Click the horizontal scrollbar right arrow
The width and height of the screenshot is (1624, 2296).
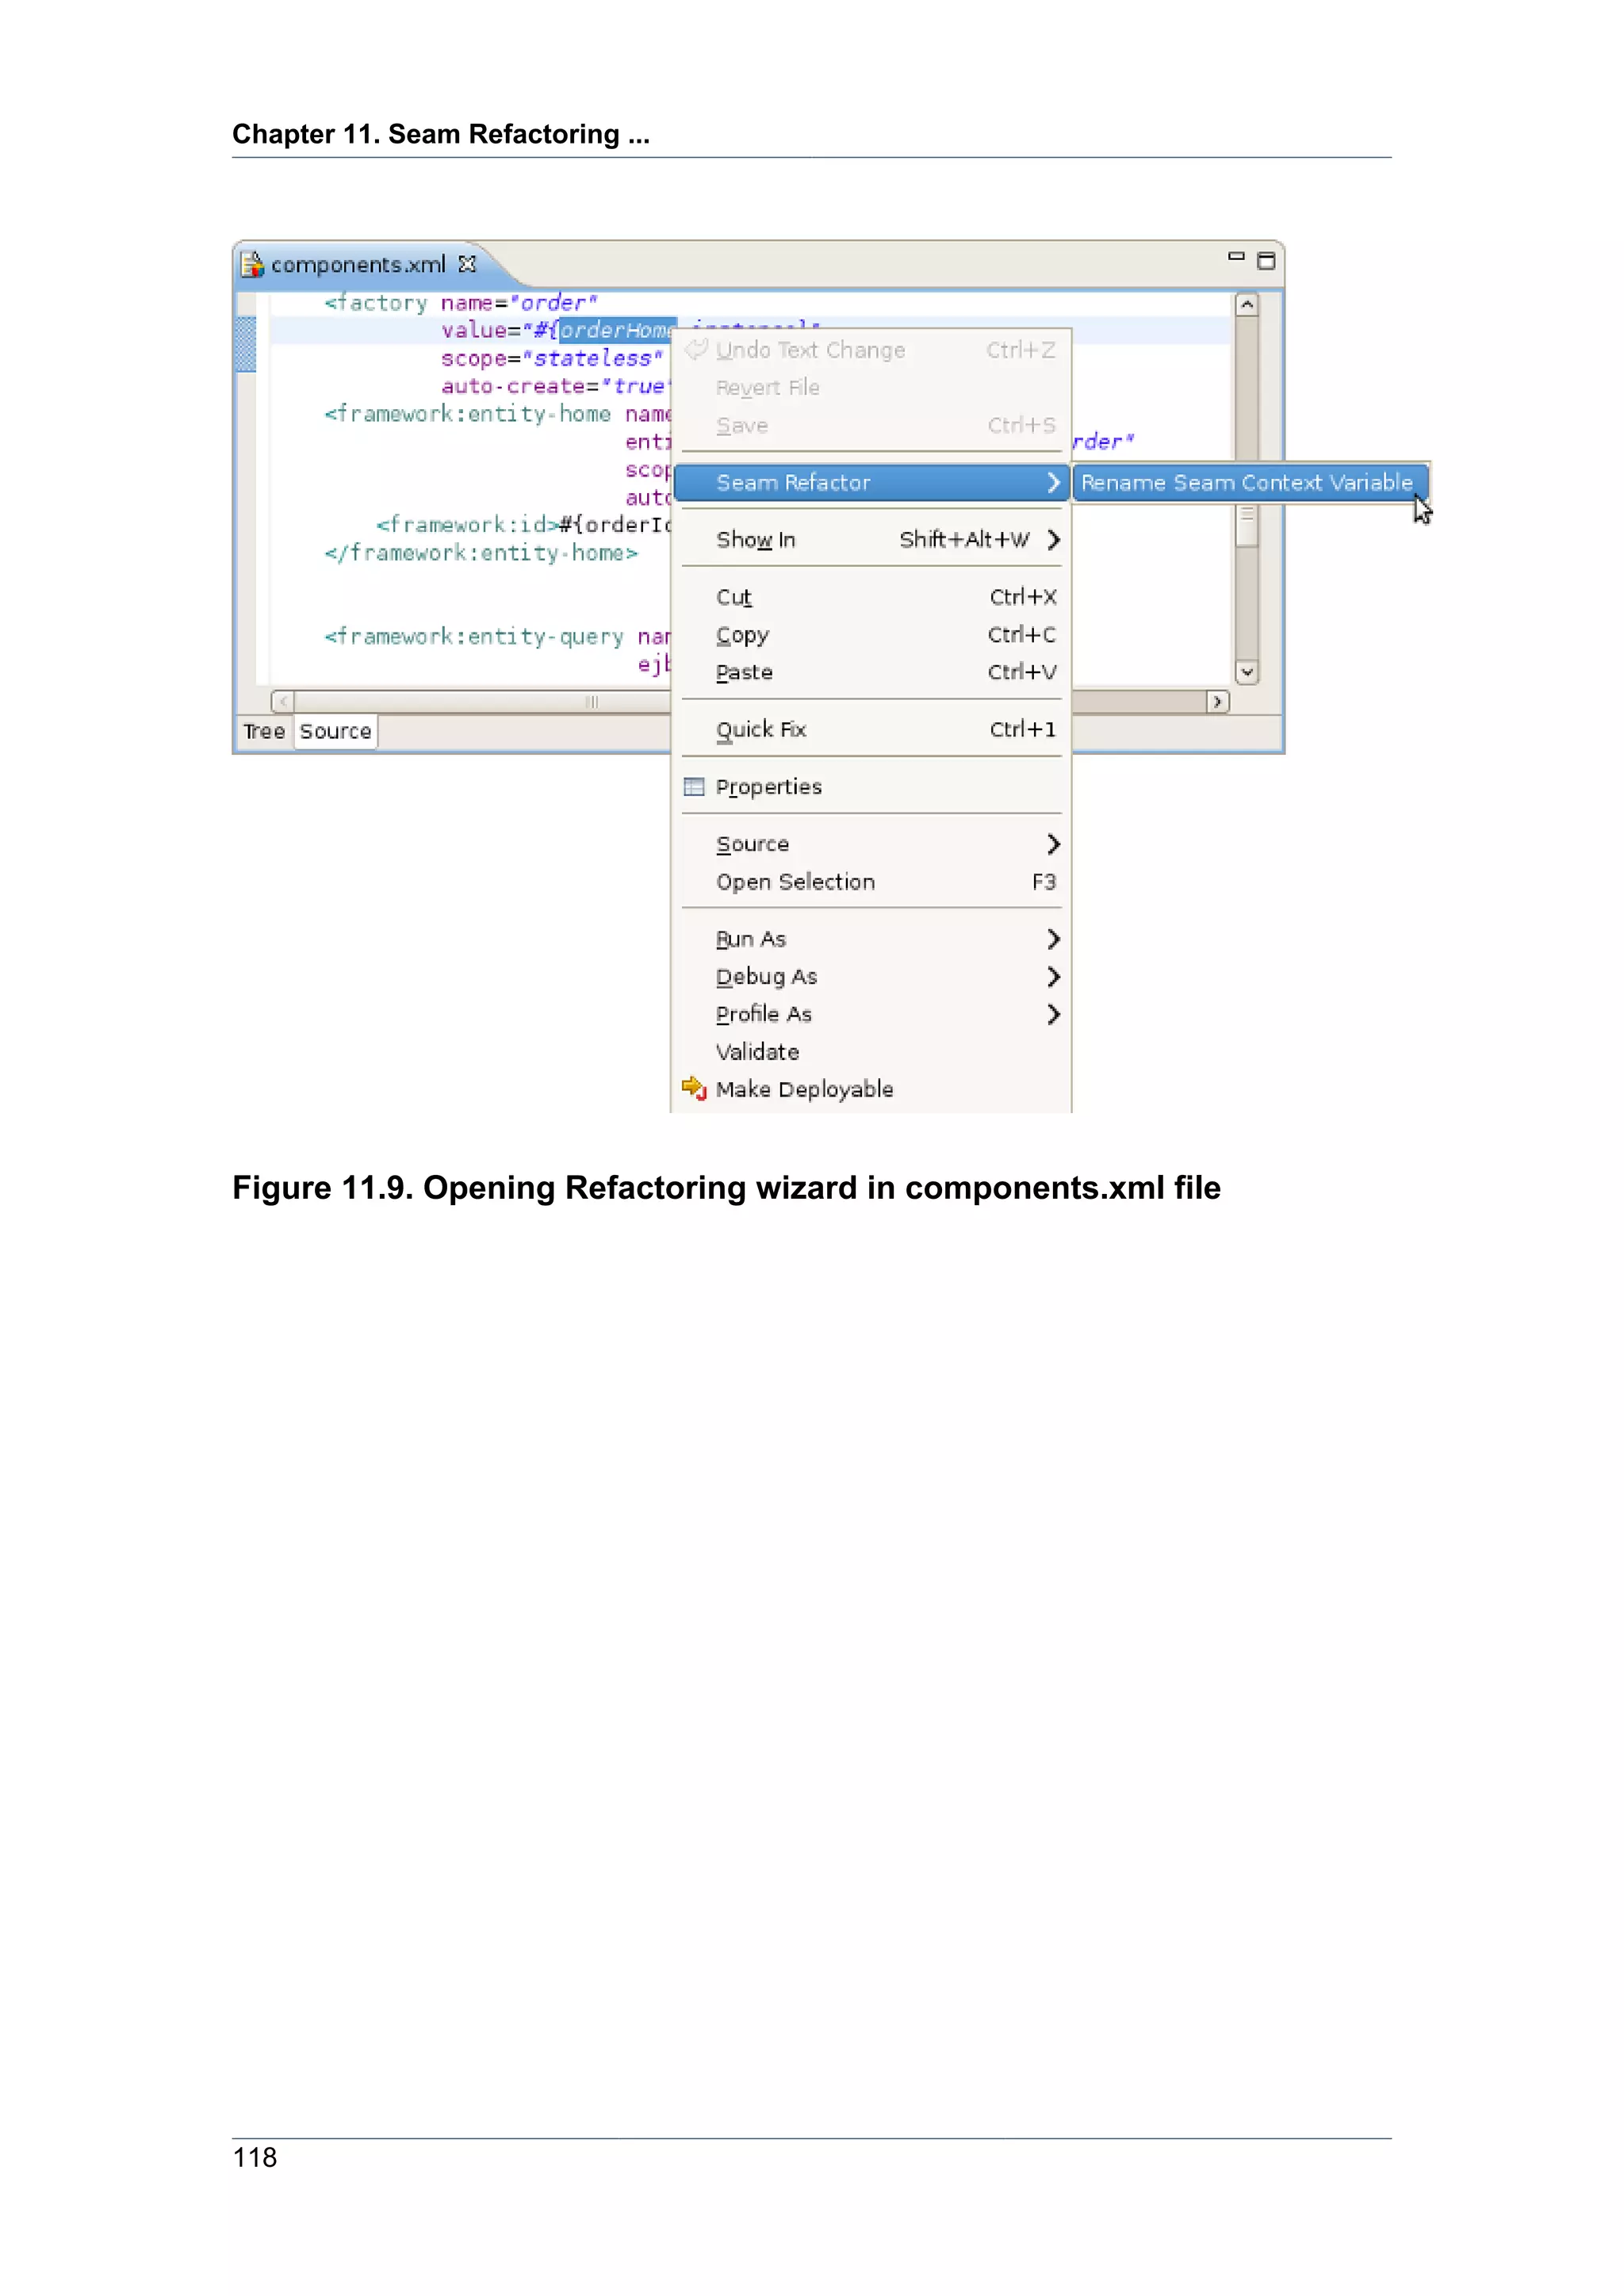[x=1217, y=702]
